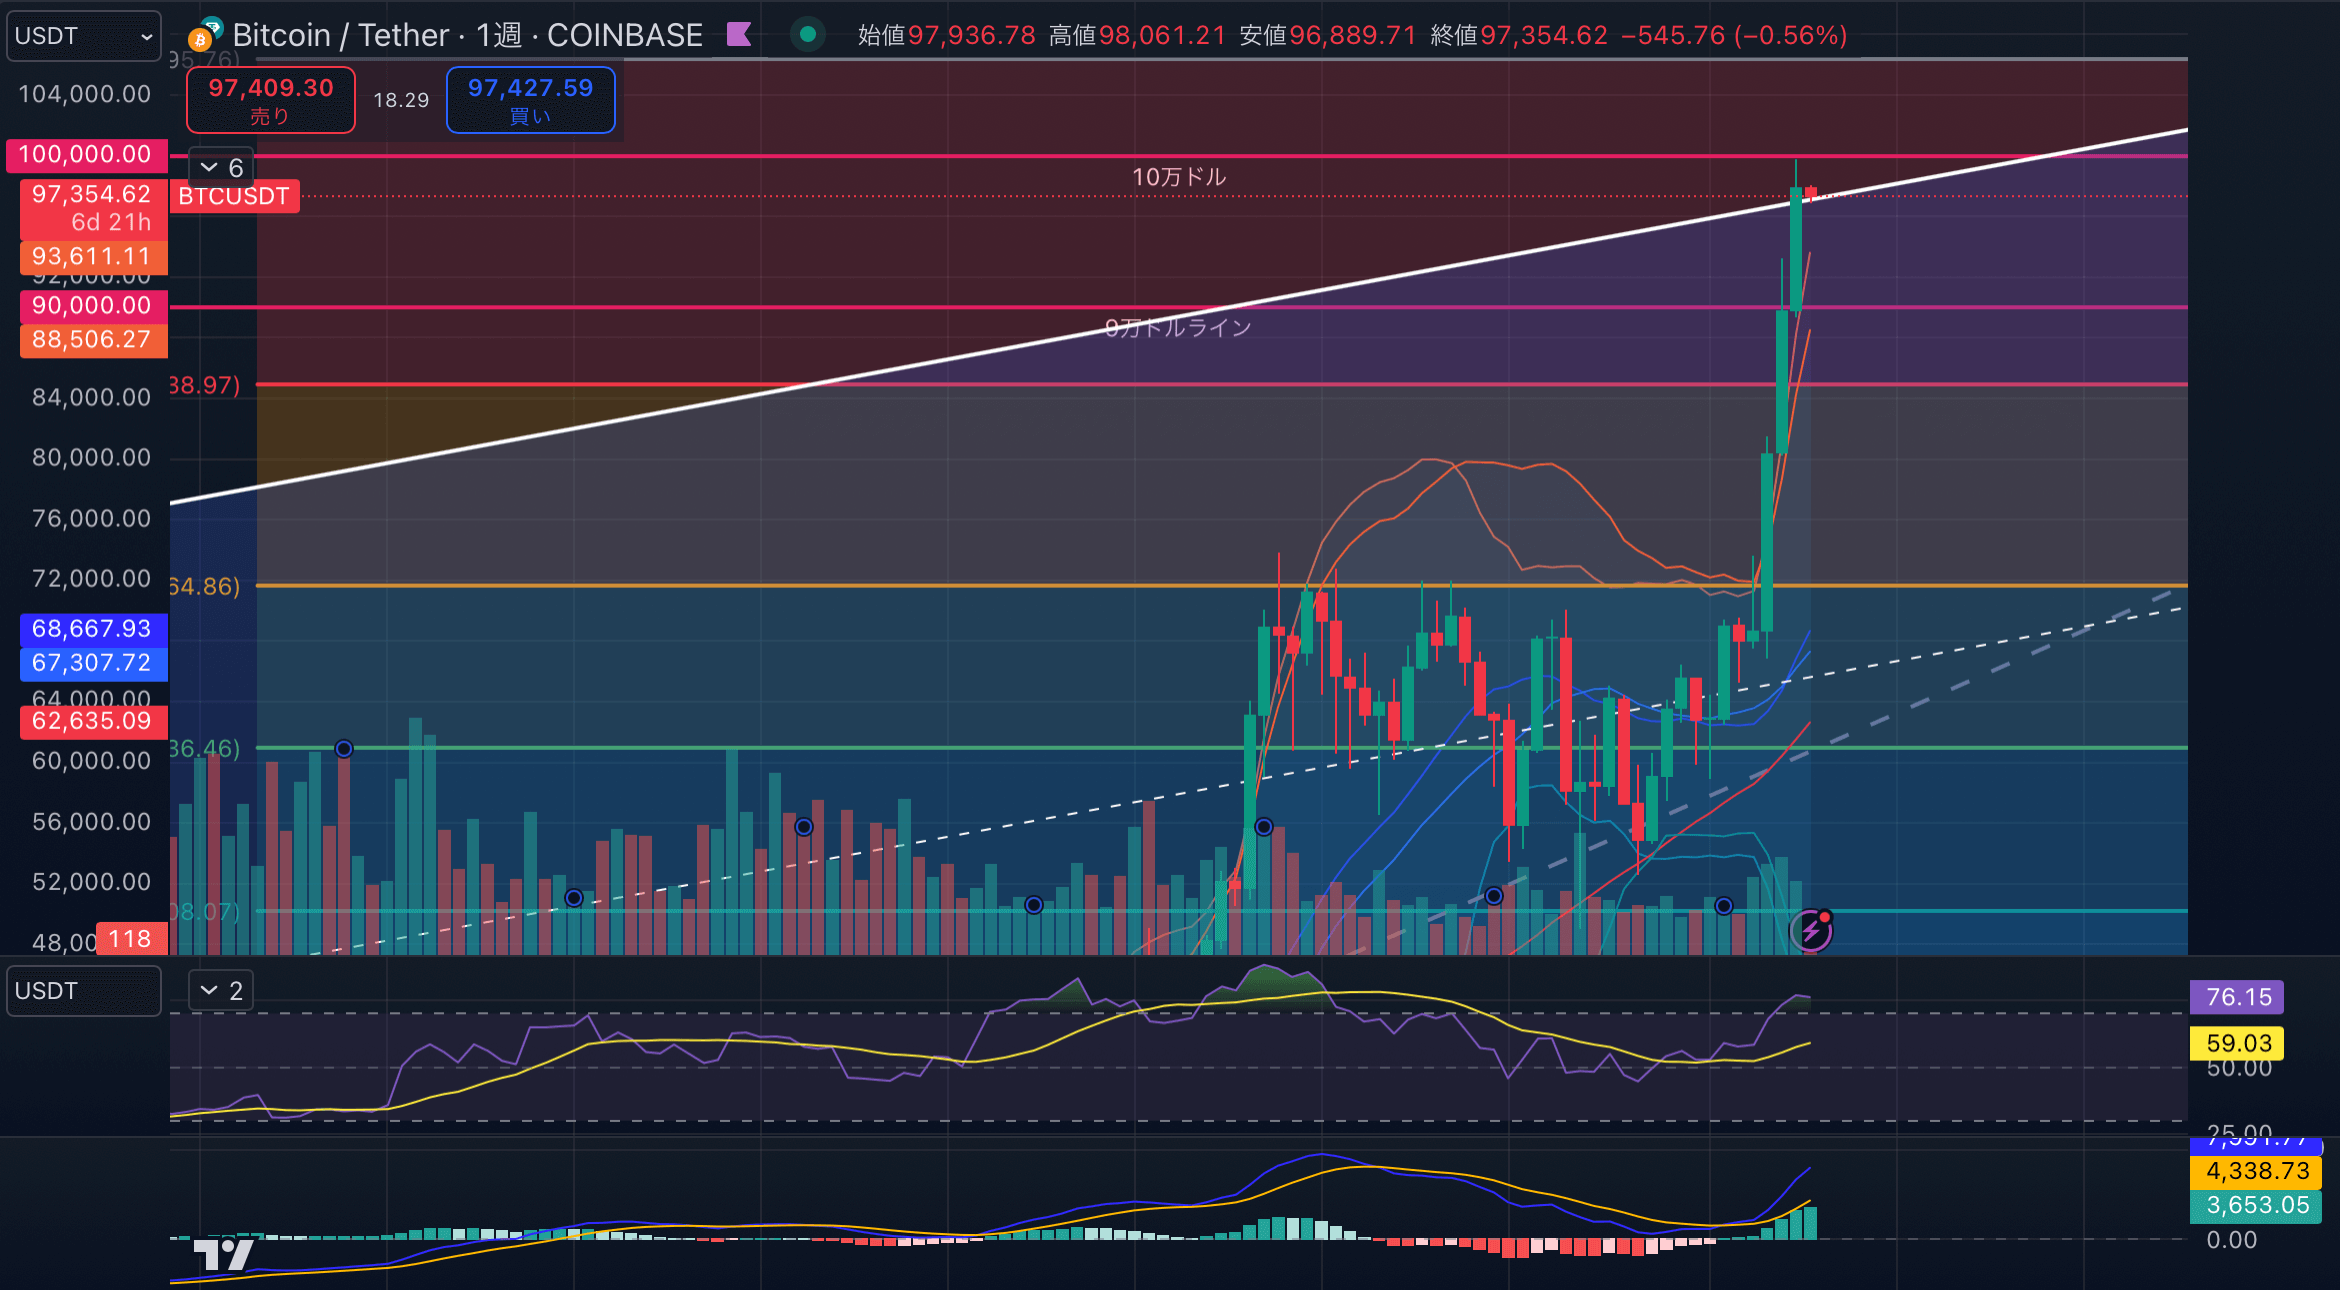Select the pink 90,000.00 price scale label
Screen dimensions: 2340x1290
[93, 306]
